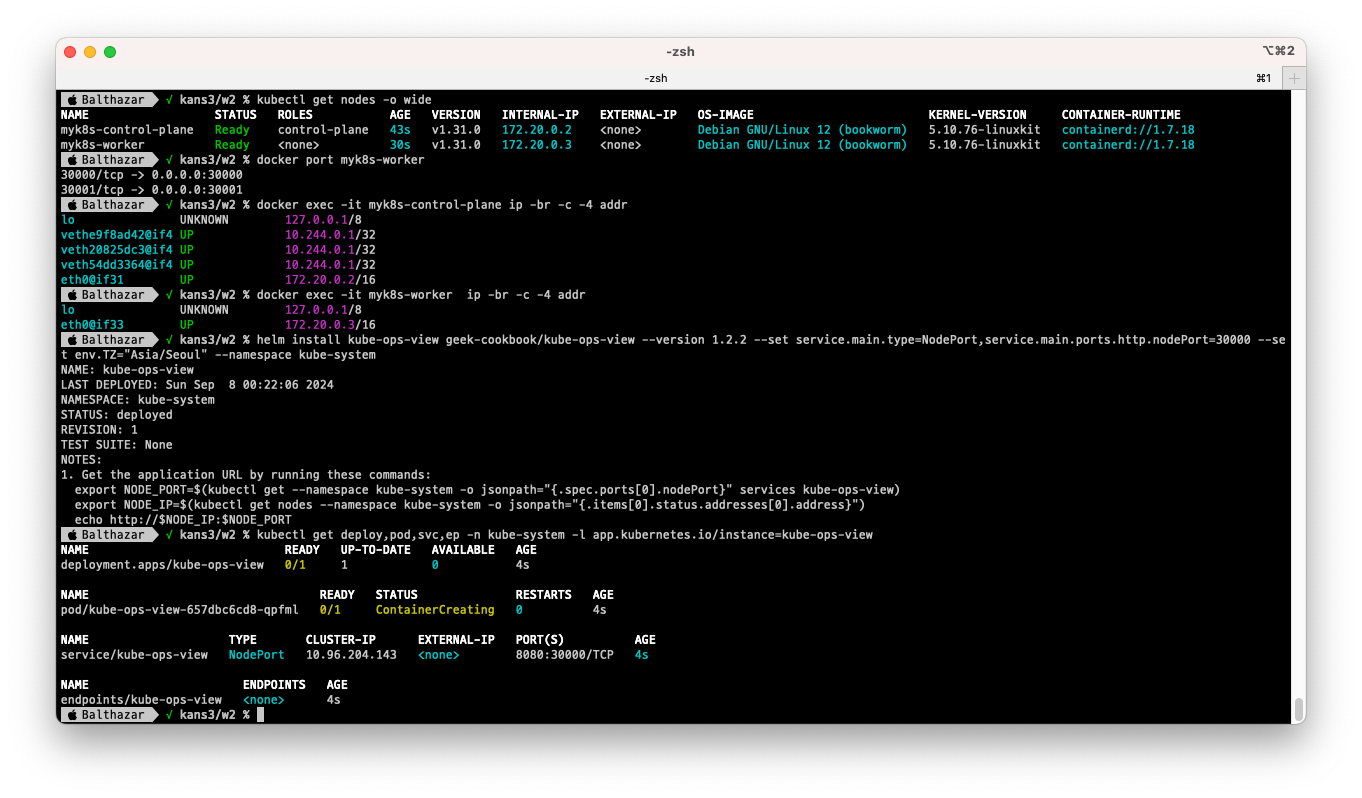Click the text 'deployment.apps/kube-ops-view'
The height and width of the screenshot is (798, 1362).
pyautogui.click(x=162, y=565)
